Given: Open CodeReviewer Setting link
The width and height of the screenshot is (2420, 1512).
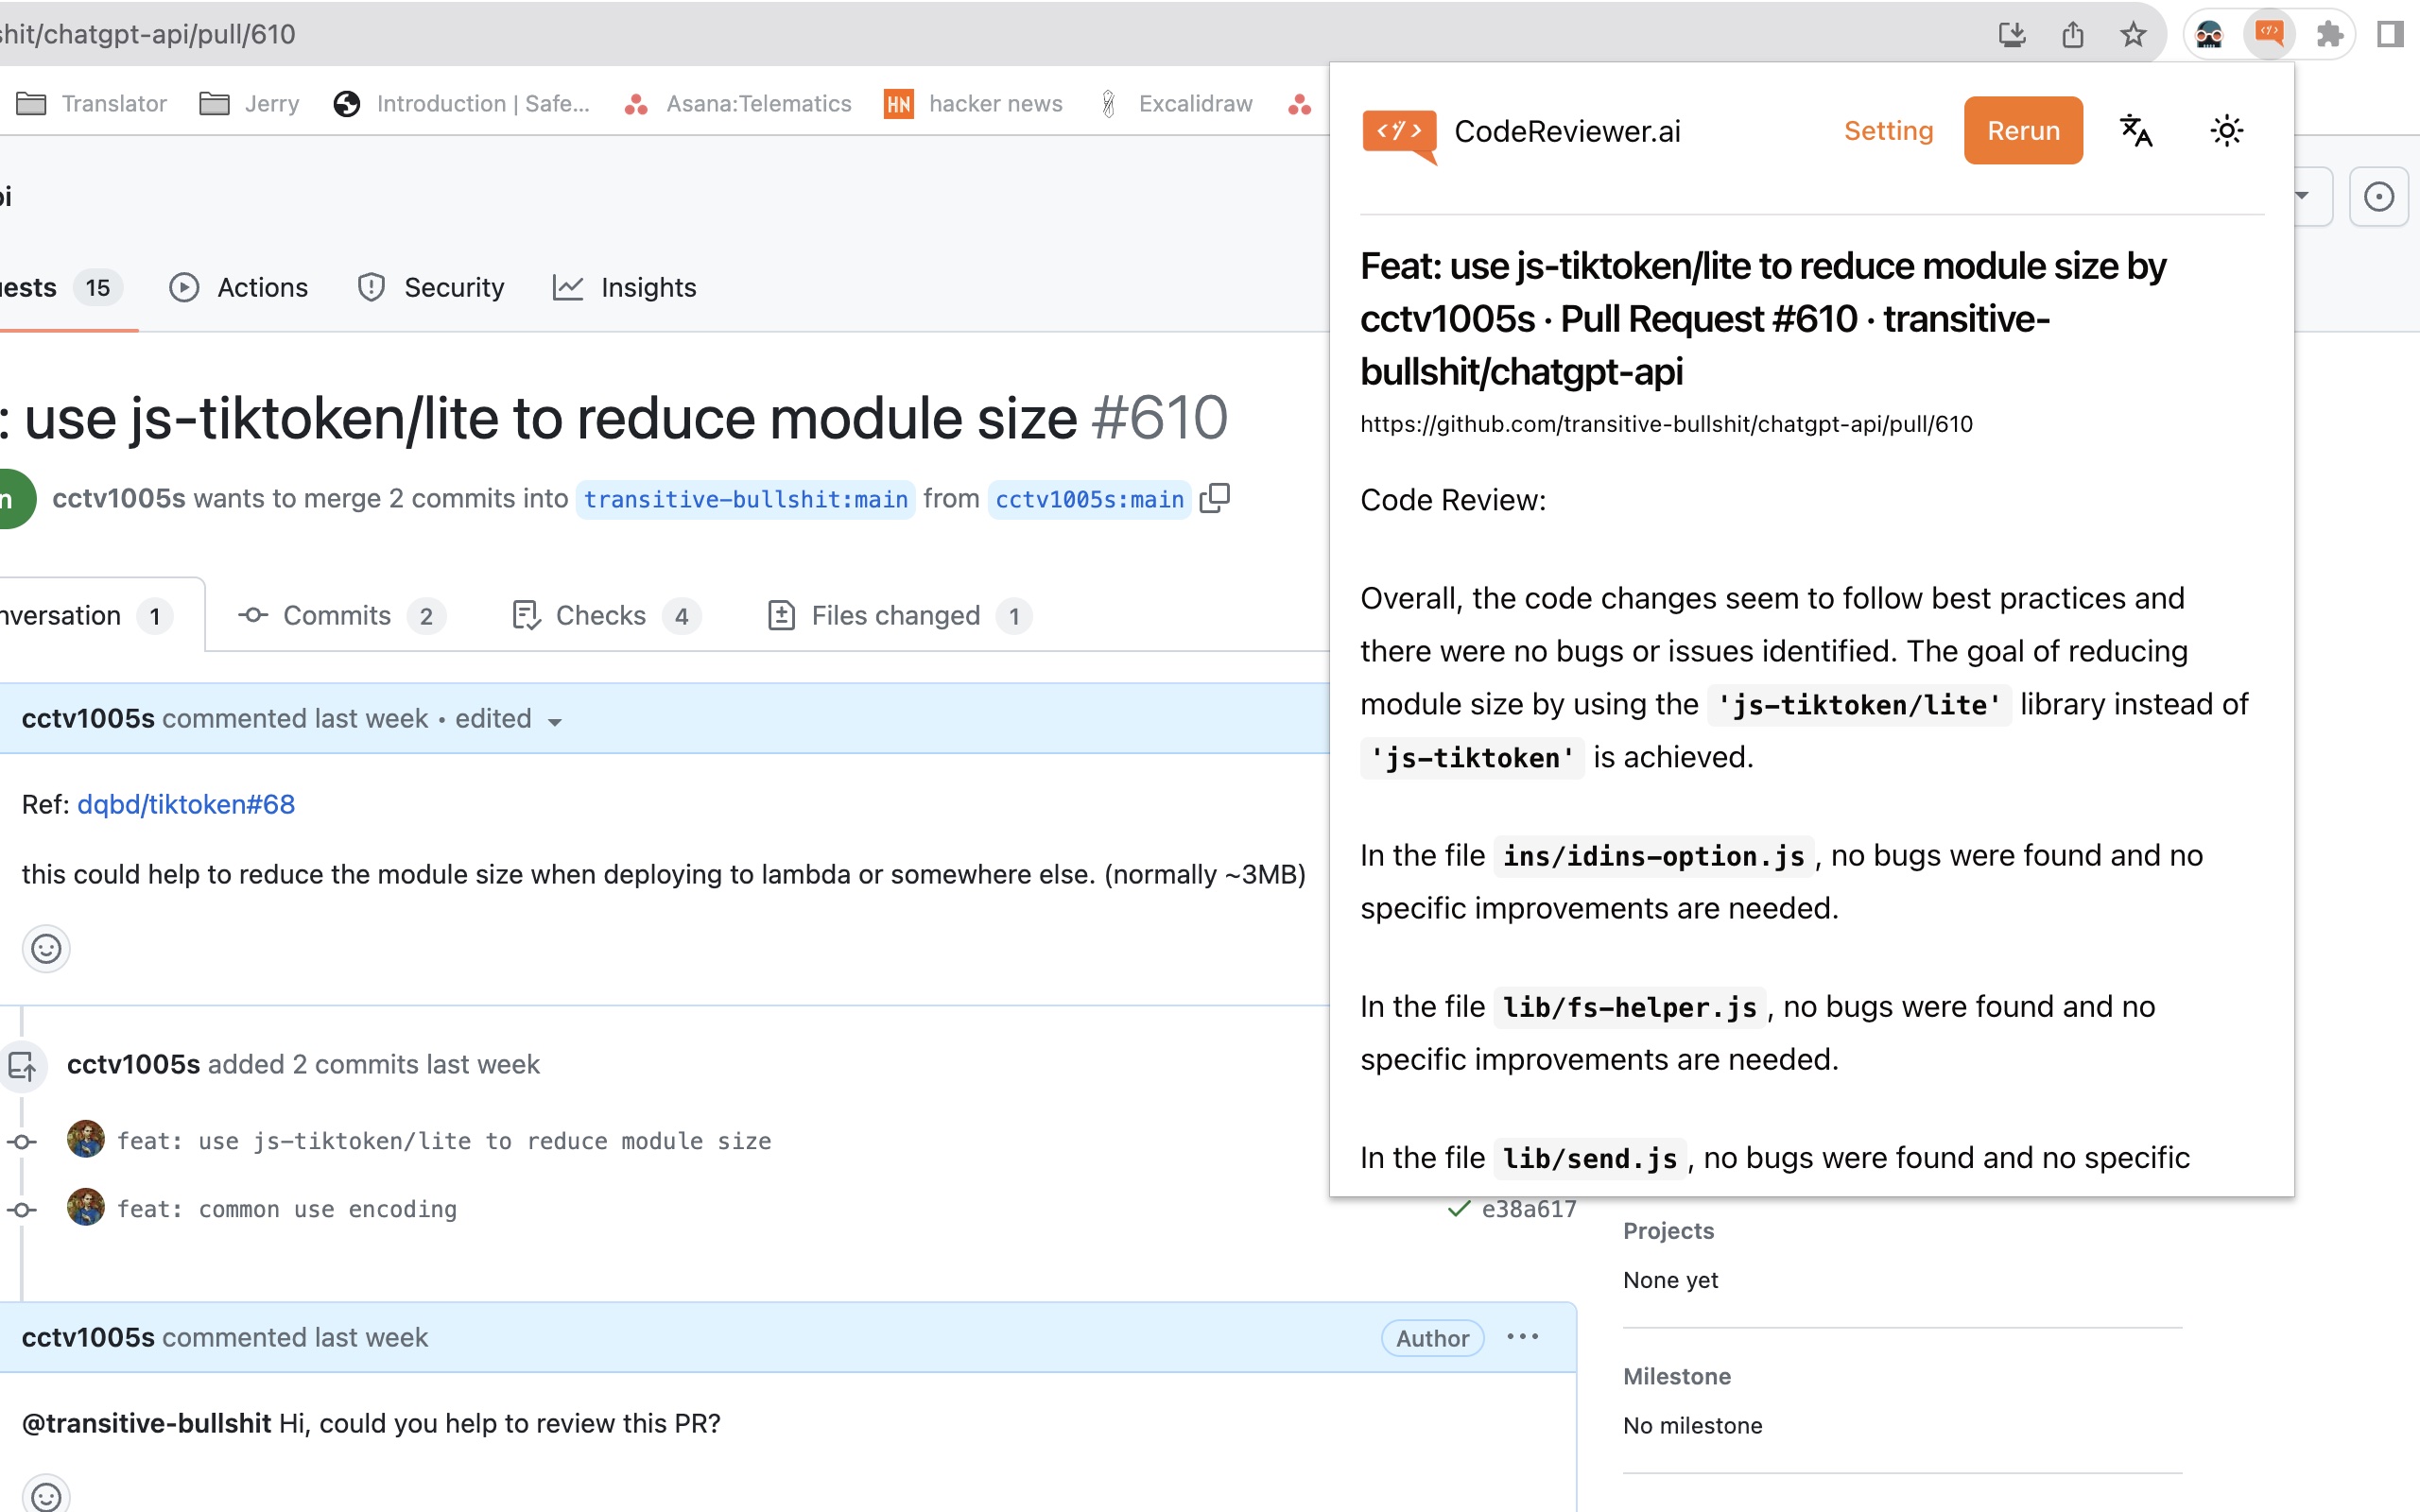Looking at the screenshot, I should click(1887, 131).
